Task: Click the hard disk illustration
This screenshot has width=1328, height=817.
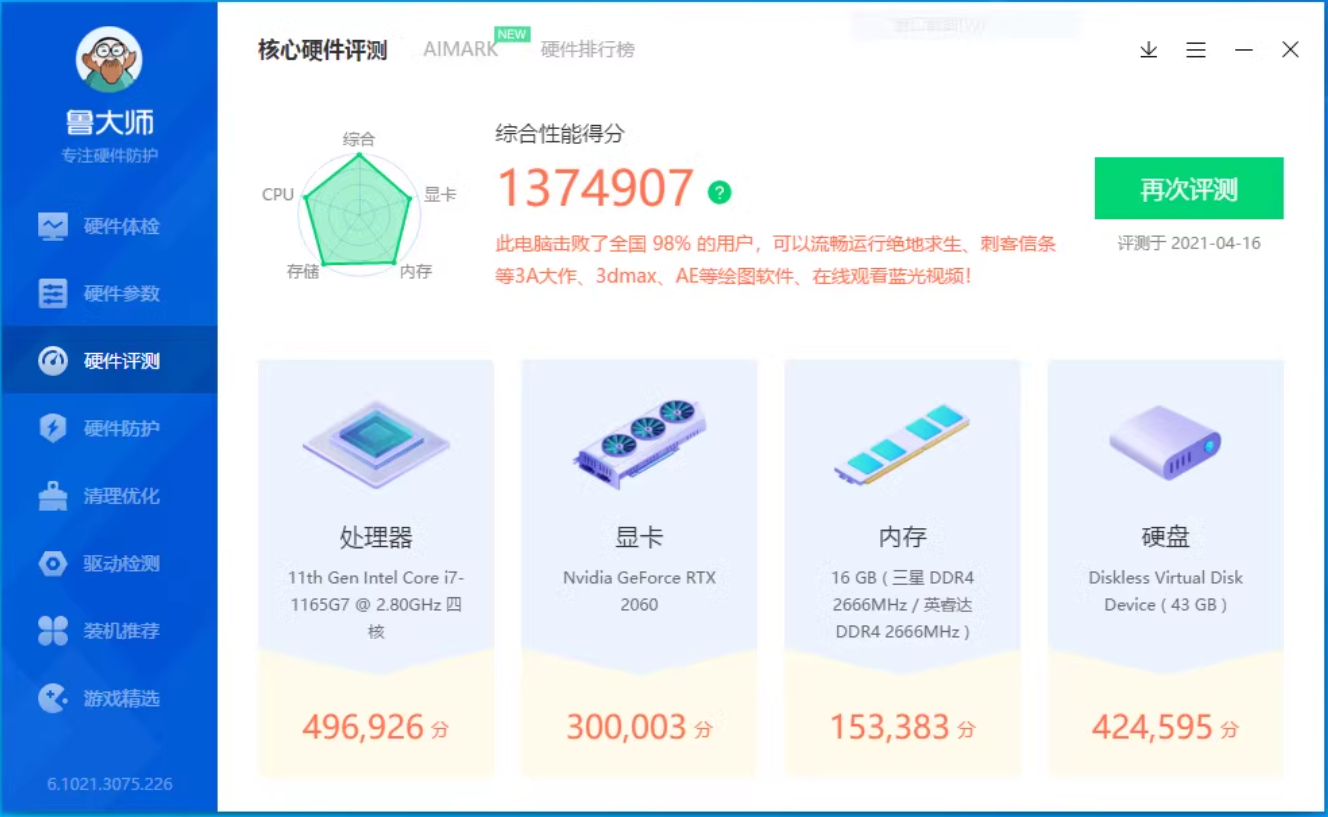Action: (1165, 443)
